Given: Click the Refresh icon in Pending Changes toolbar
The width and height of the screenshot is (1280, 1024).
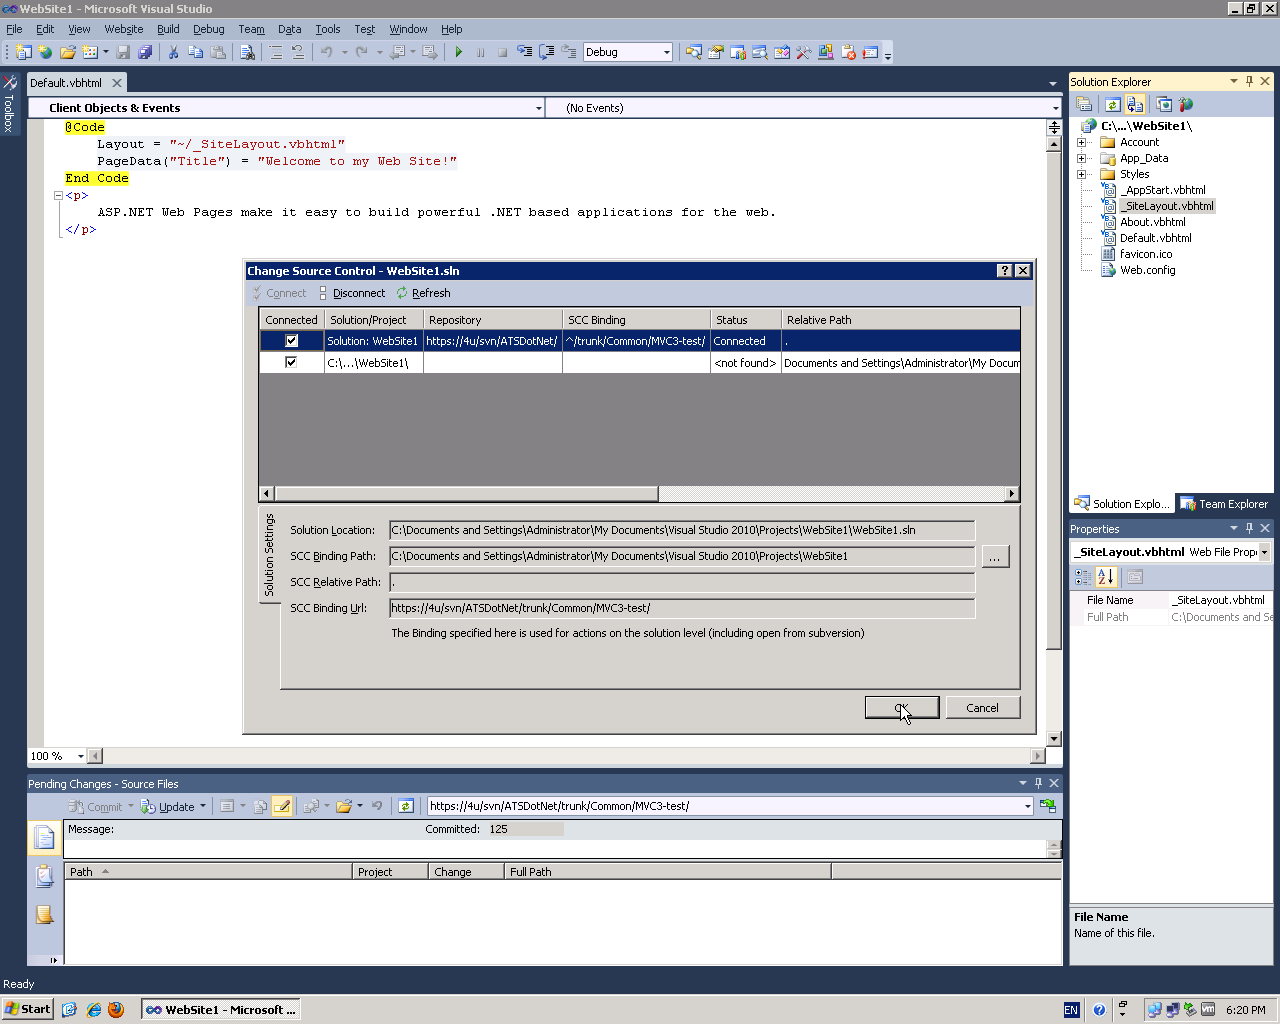Looking at the screenshot, I should (x=406, y=806).
